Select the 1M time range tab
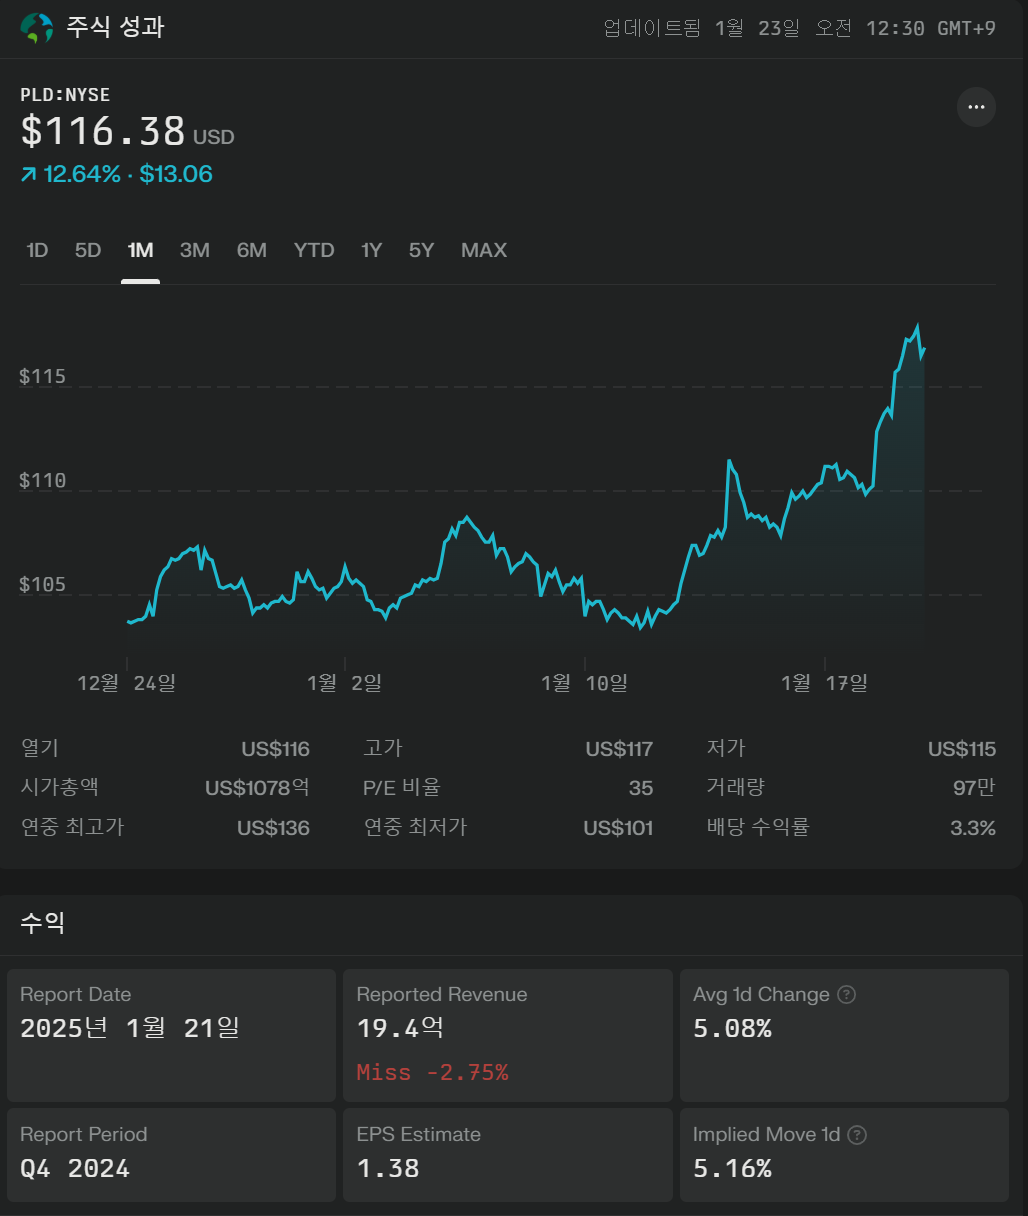1028x1216 pixels. tap(140, 250)
